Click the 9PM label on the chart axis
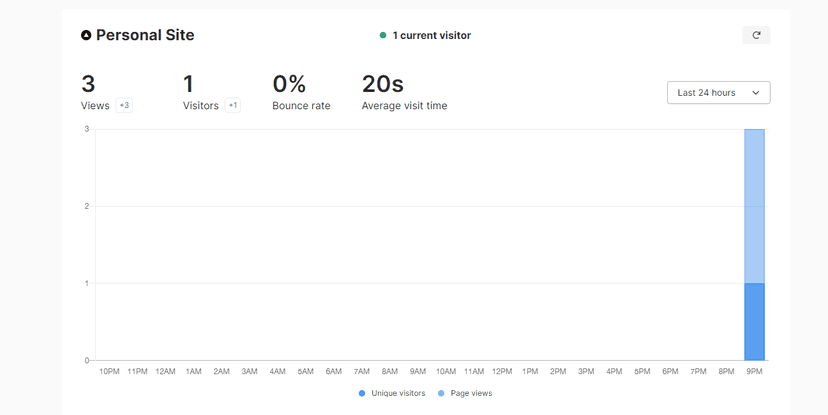 coord(754,371)
